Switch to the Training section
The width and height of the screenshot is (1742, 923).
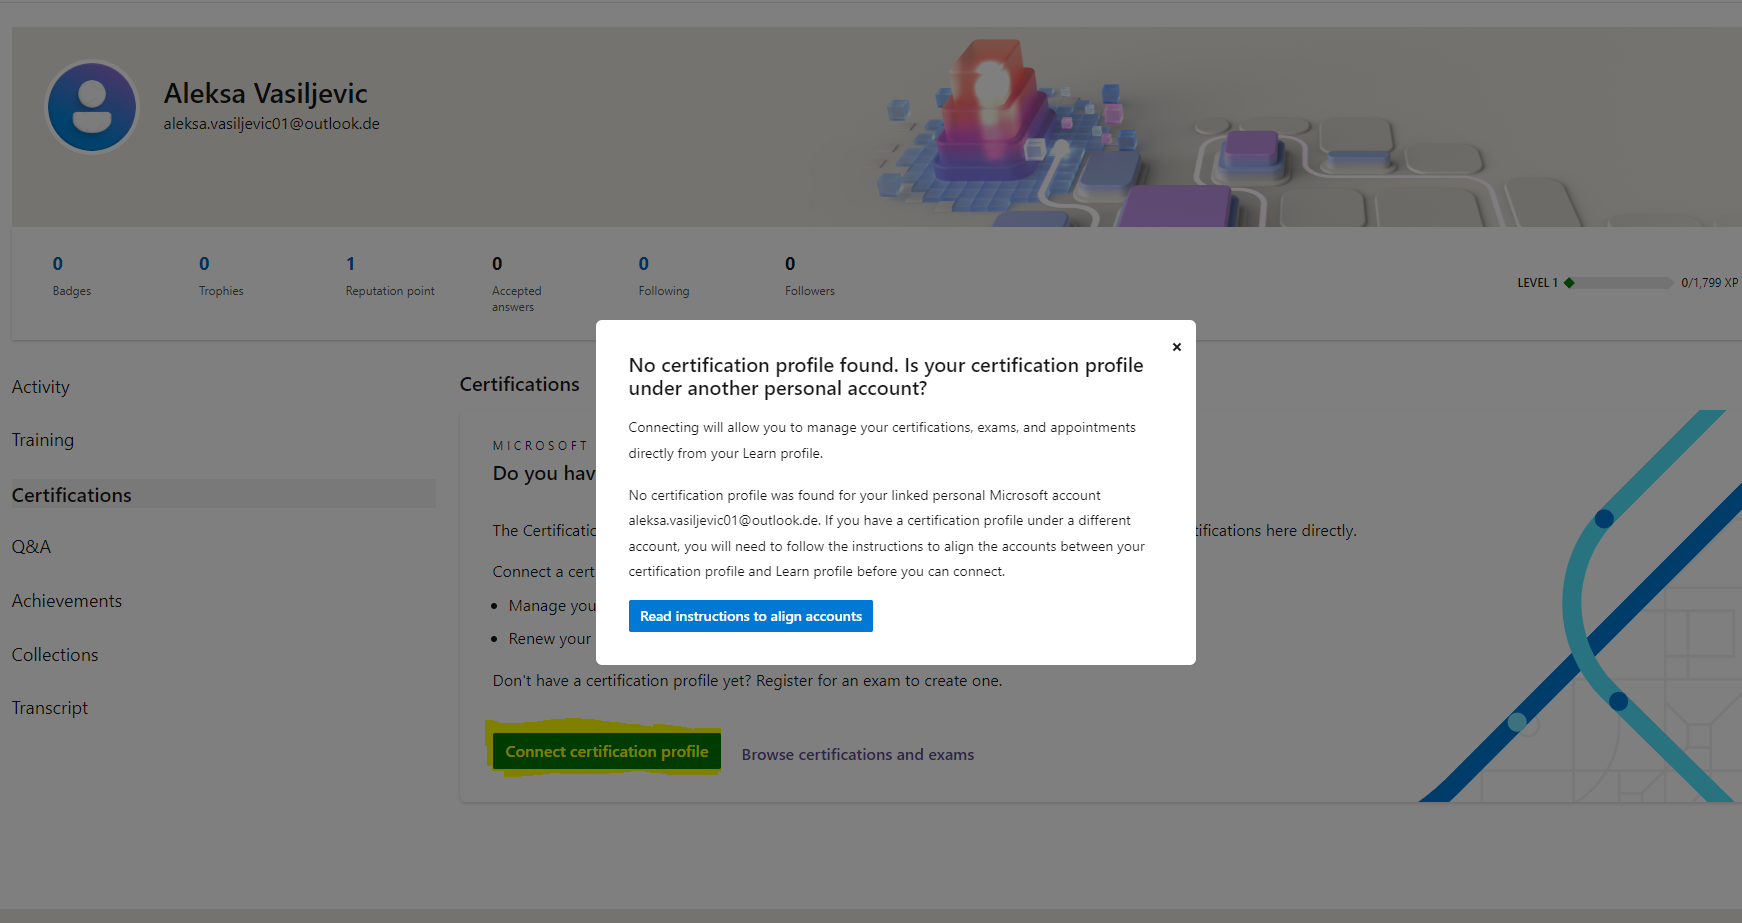[42, 439]
